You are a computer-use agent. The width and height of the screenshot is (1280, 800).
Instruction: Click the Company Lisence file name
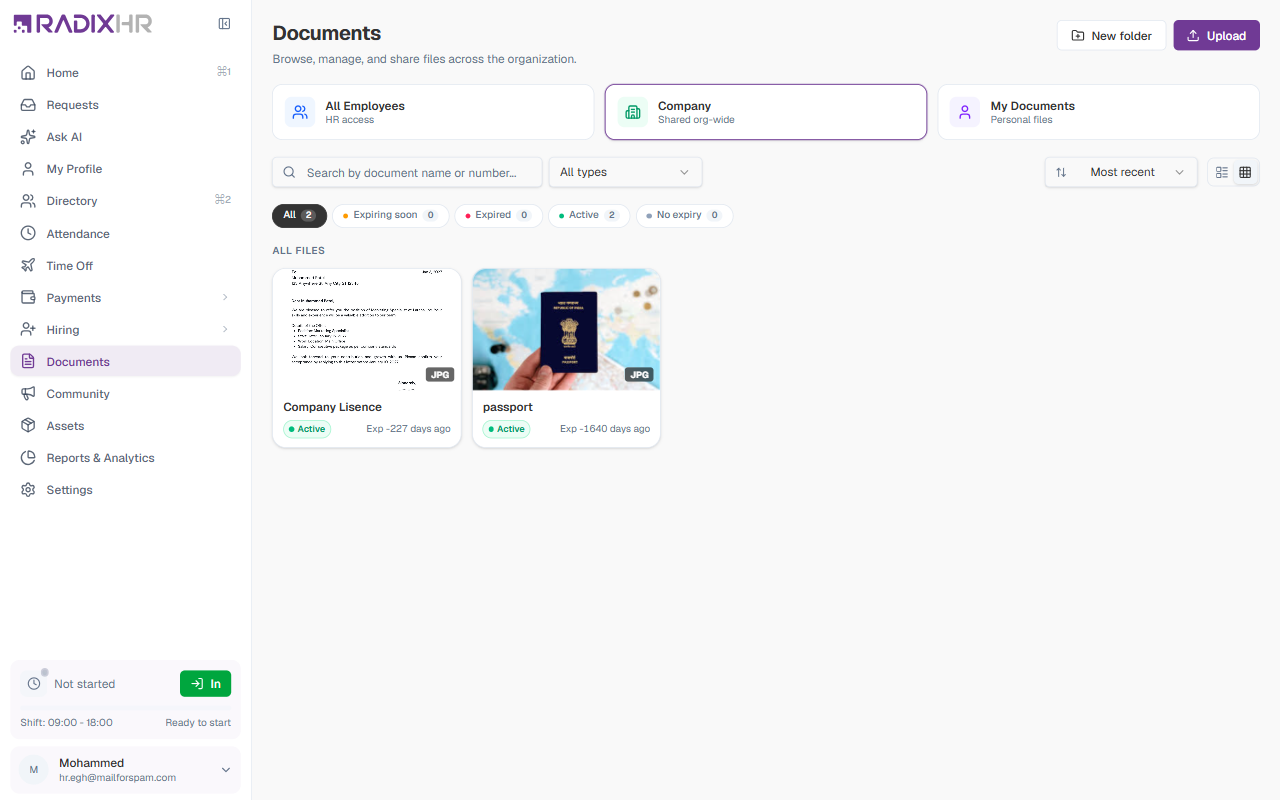pos(333,407)
